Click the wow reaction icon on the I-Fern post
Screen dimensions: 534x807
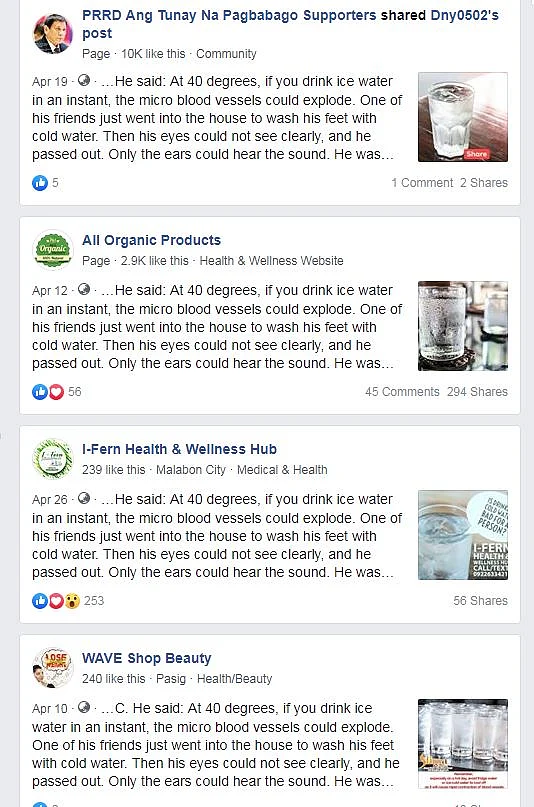click(73, 601)
